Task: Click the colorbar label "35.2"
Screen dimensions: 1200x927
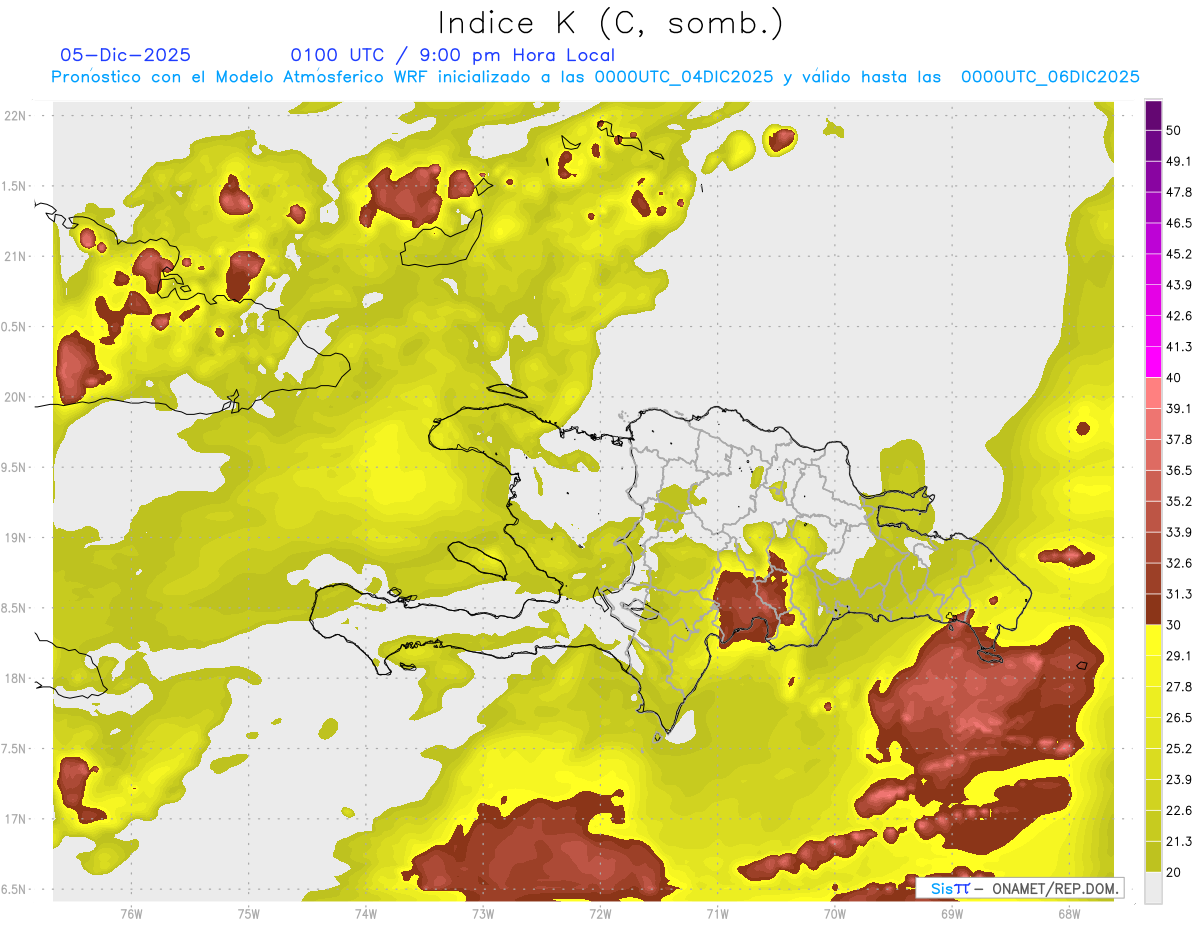Action: [x=1179, y=501]
